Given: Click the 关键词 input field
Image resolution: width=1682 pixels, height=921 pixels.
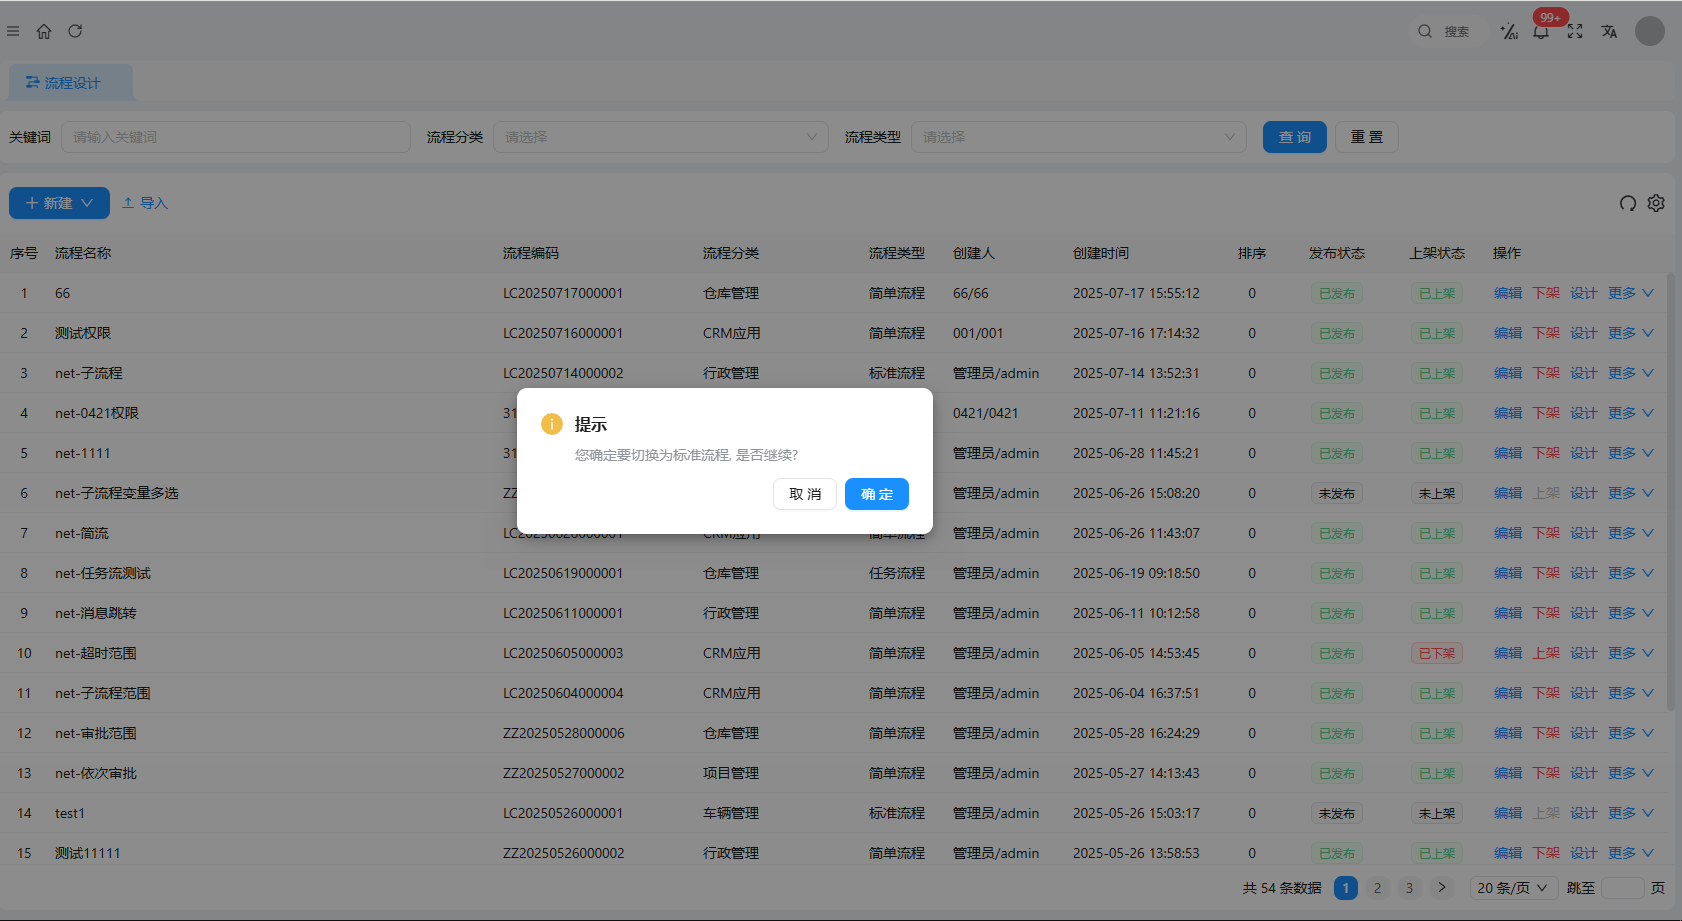Looking at the screenshot, I should [x=236, y=137].
